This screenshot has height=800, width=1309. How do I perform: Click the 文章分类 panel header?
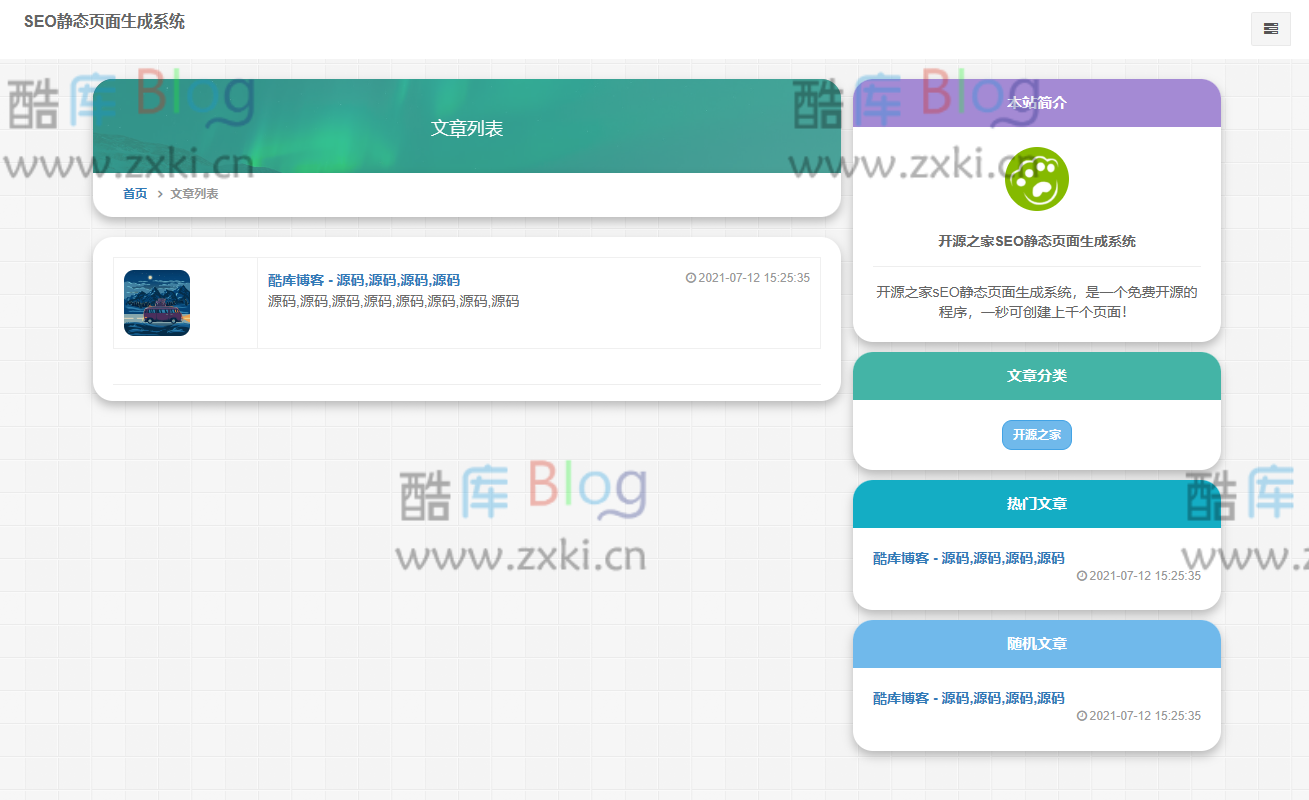point(1036,376)
